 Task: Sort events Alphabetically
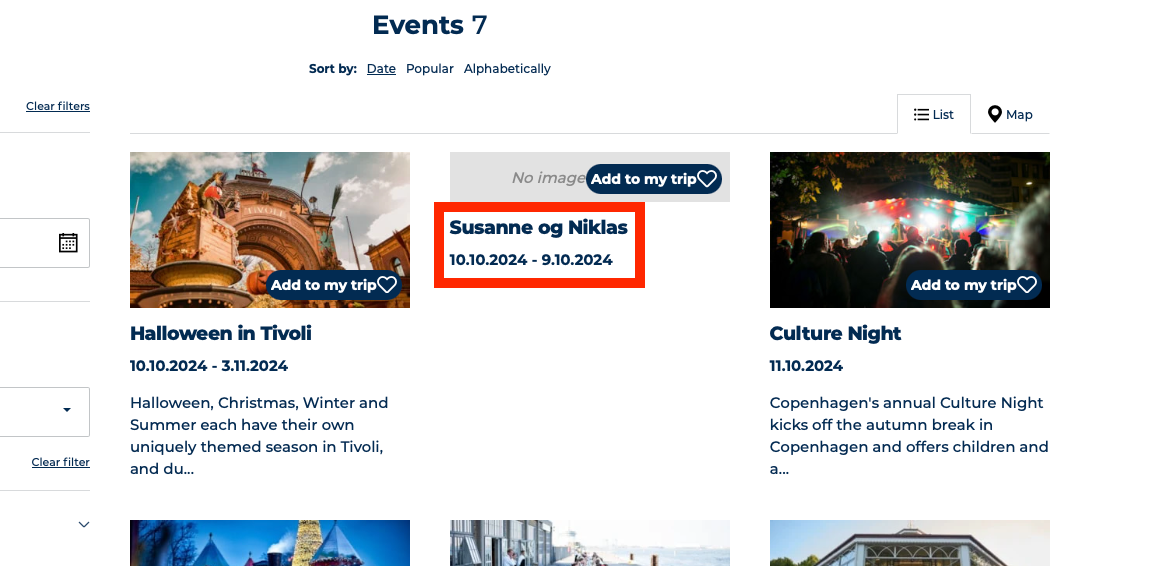507,69
